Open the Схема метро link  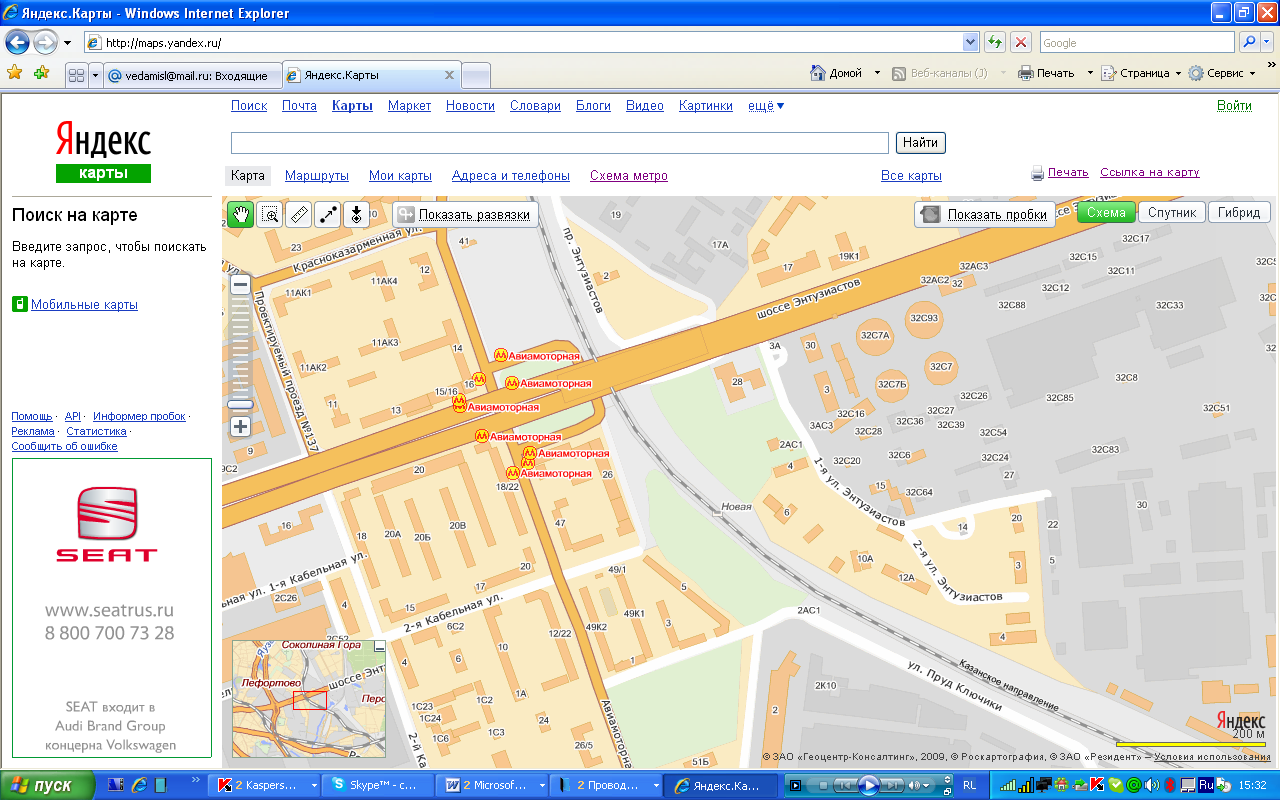(629, 176)
